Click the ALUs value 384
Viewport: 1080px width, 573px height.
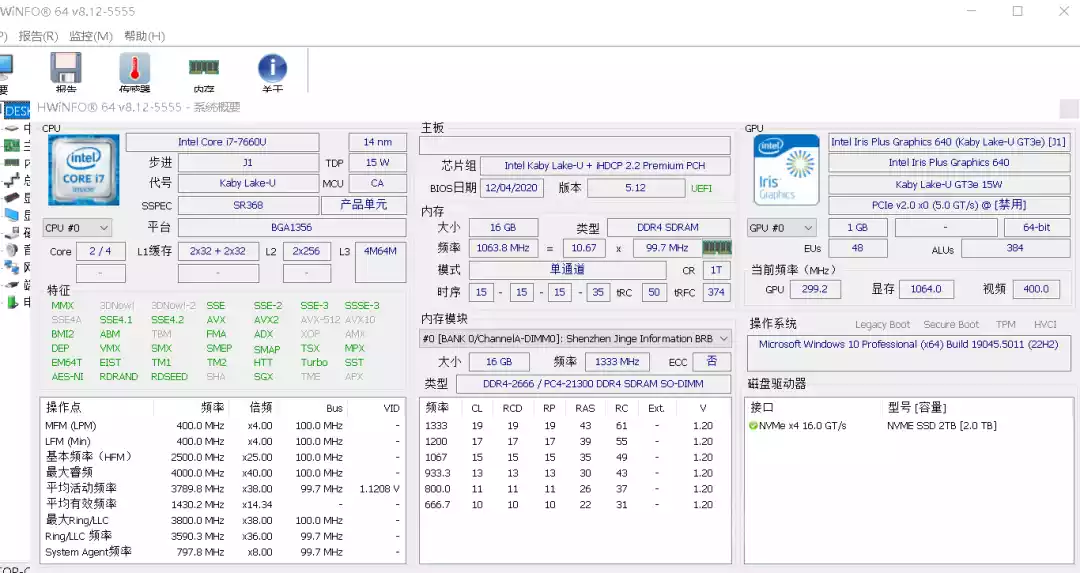1015,248
